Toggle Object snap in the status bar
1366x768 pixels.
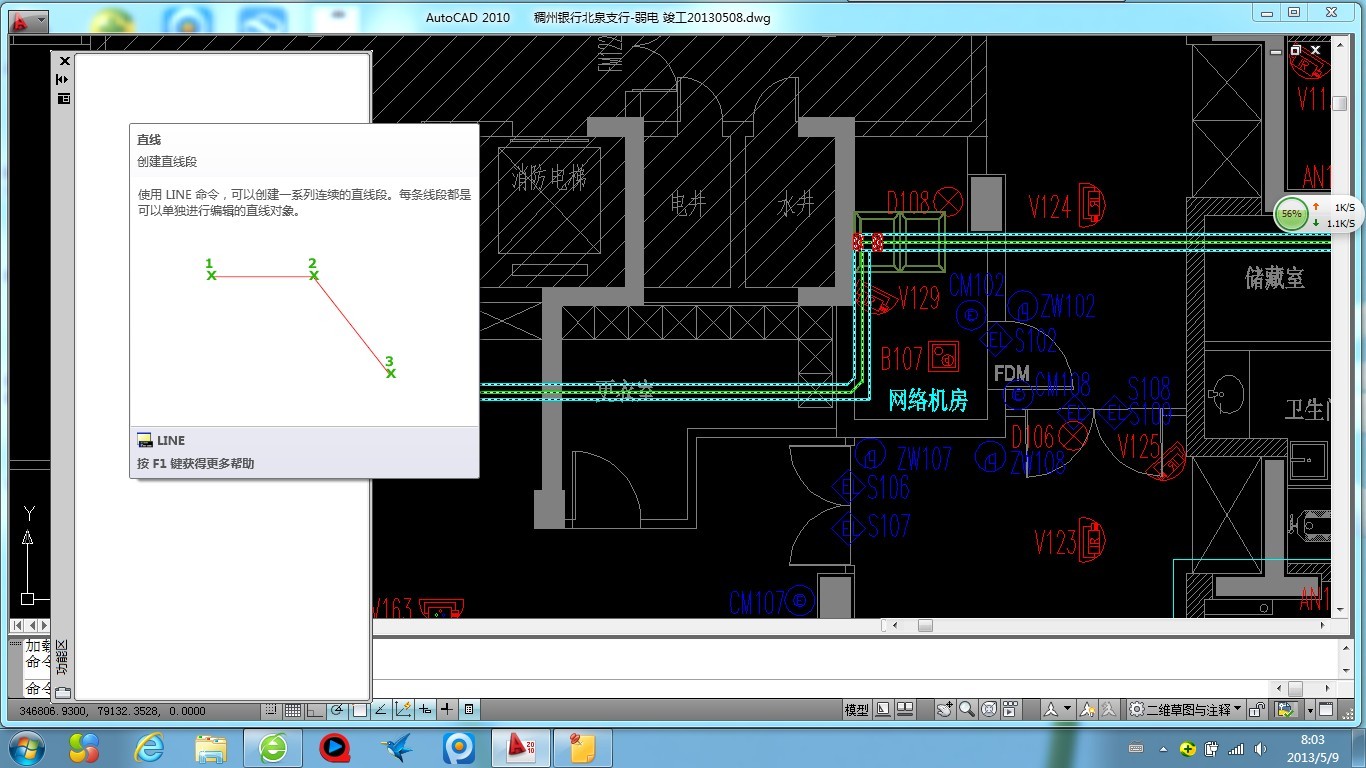click(x=360, y=710)
